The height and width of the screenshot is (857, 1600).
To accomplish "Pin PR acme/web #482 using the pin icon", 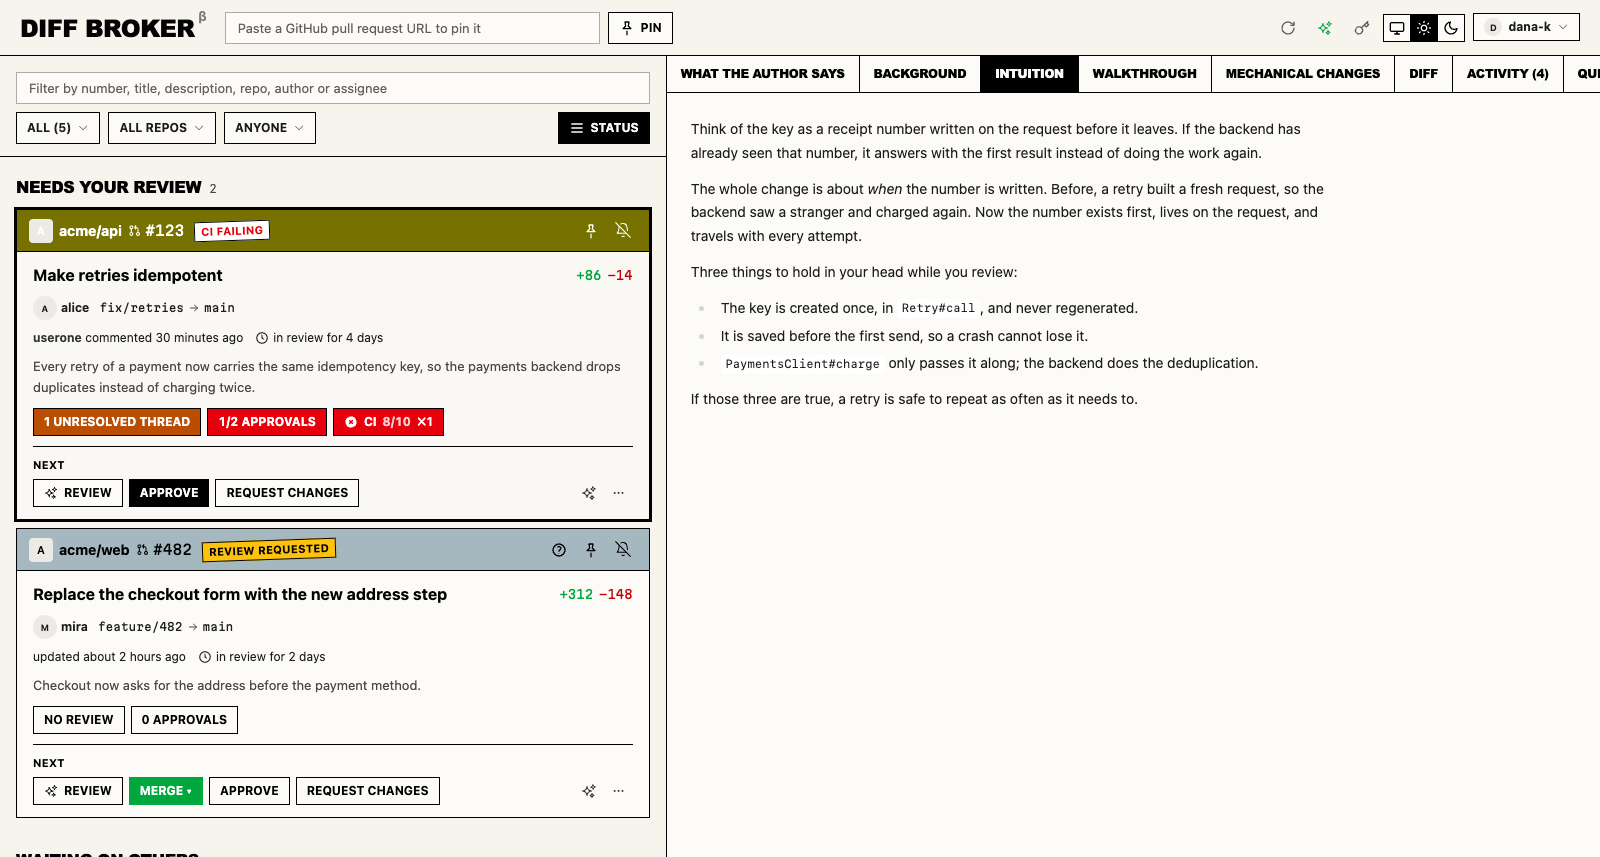I will coord(591,550).
